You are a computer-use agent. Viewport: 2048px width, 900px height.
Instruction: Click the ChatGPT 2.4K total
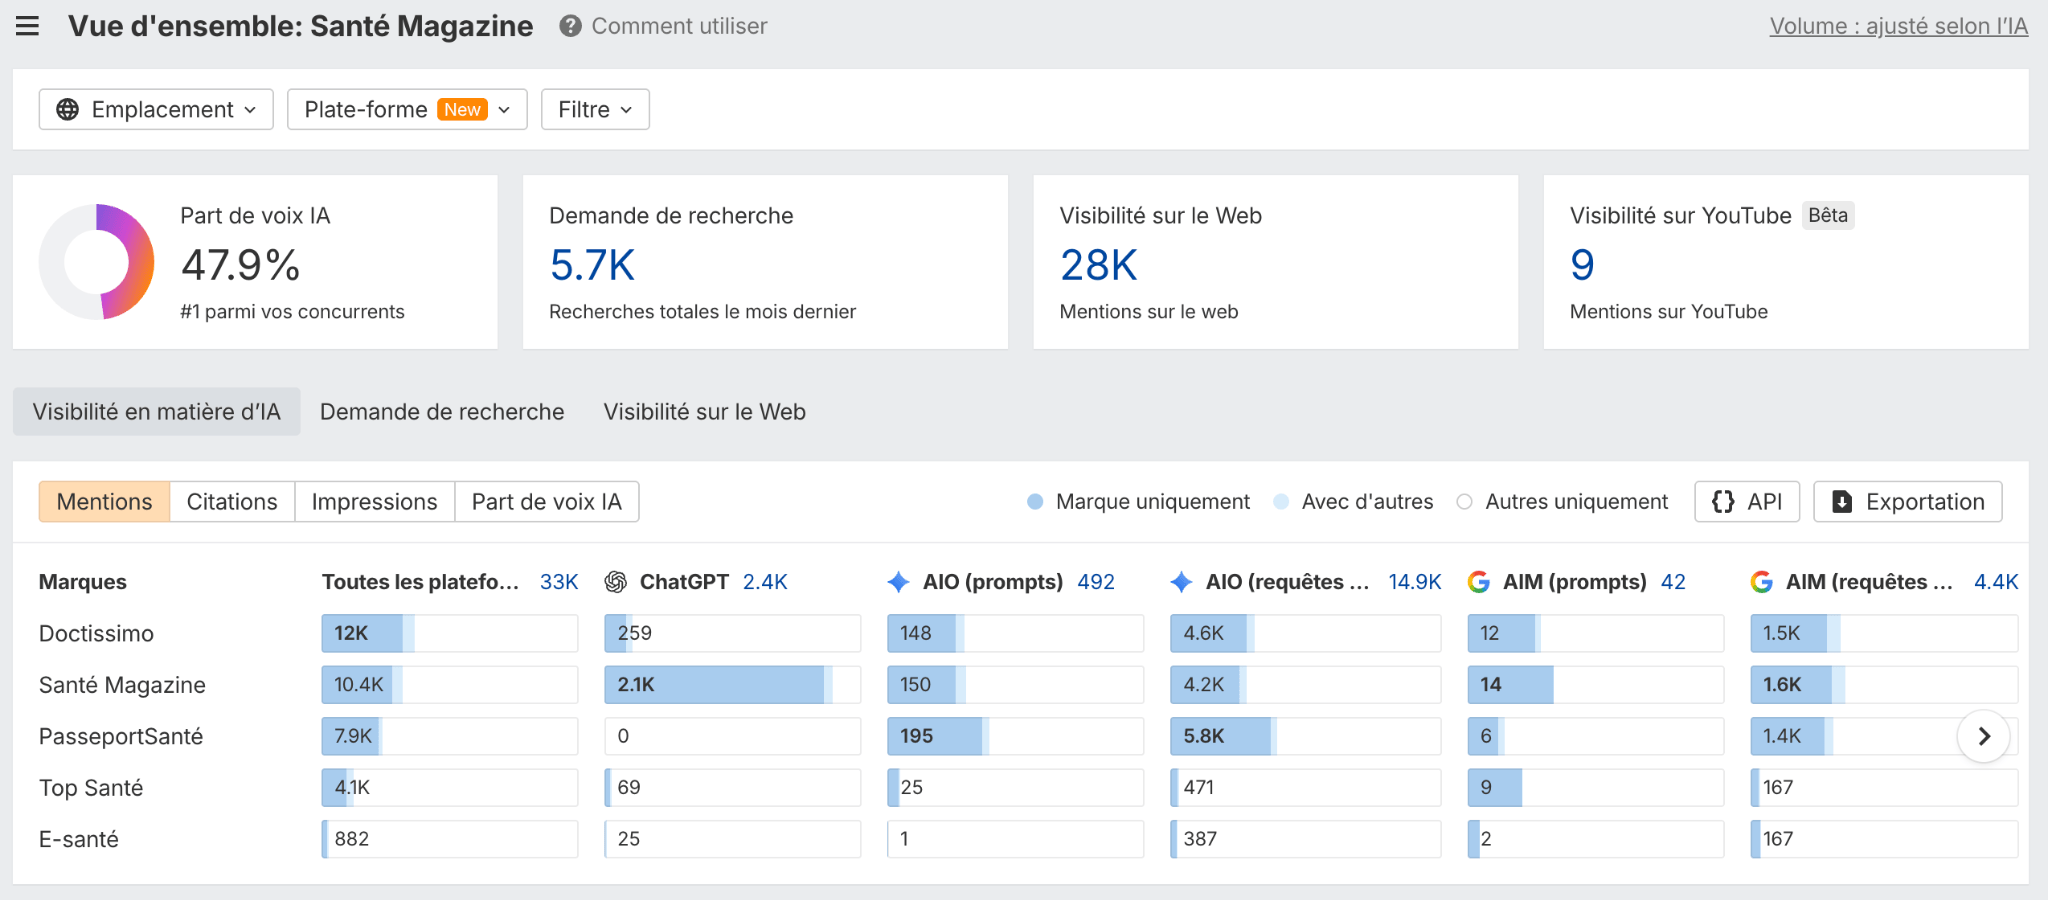click(x=765, y=582)
